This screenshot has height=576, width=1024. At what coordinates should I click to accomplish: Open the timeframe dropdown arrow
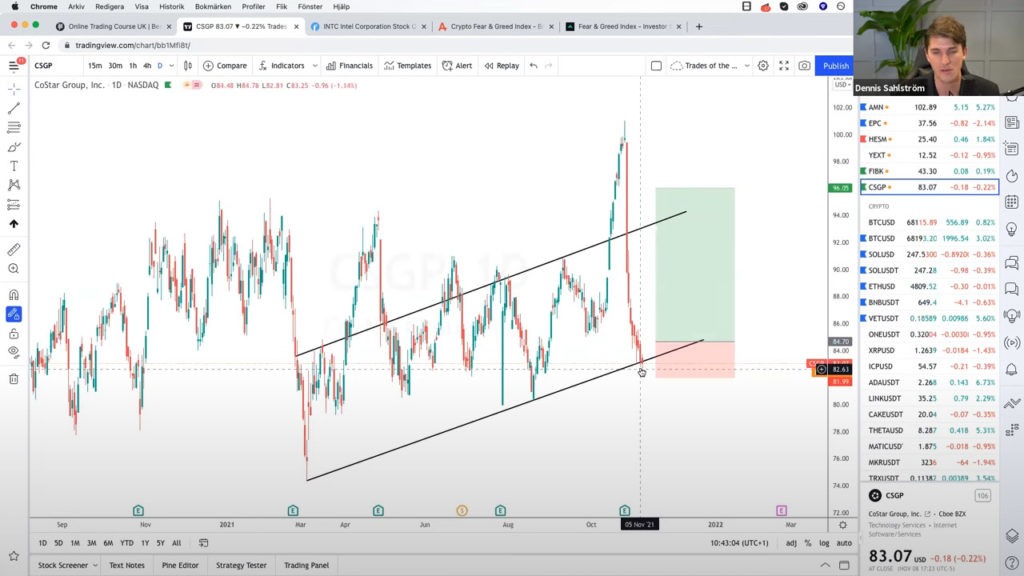(172, 65)
